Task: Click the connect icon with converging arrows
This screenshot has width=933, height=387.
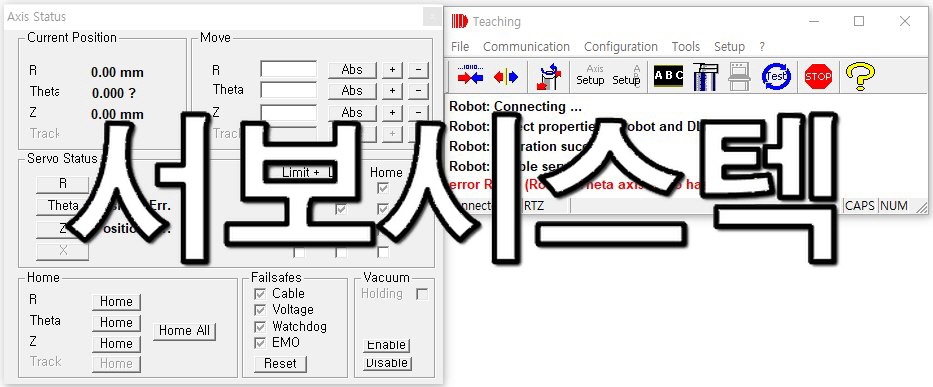Action: [x=470, y=76]
